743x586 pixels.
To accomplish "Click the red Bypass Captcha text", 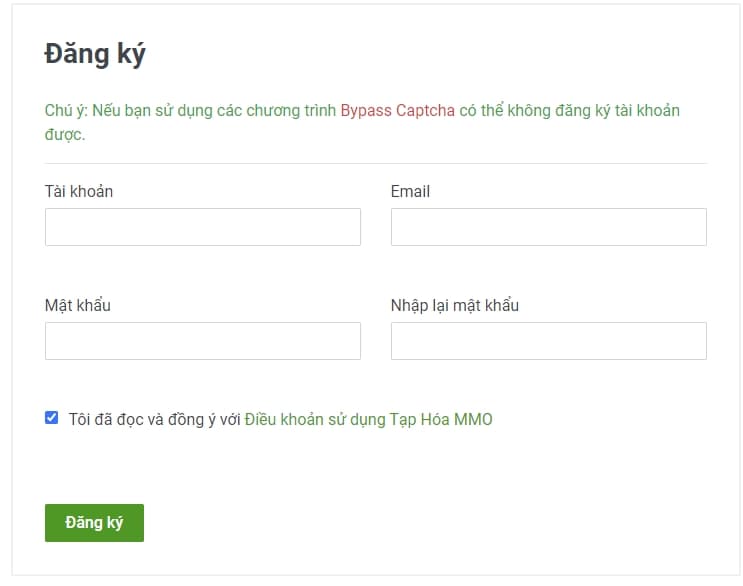I will 398,110.
